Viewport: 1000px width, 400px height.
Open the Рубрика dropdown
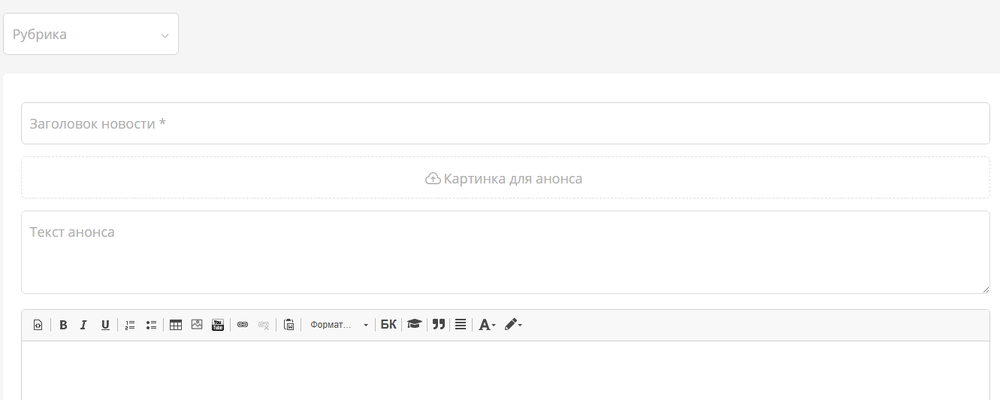(91, 34)
